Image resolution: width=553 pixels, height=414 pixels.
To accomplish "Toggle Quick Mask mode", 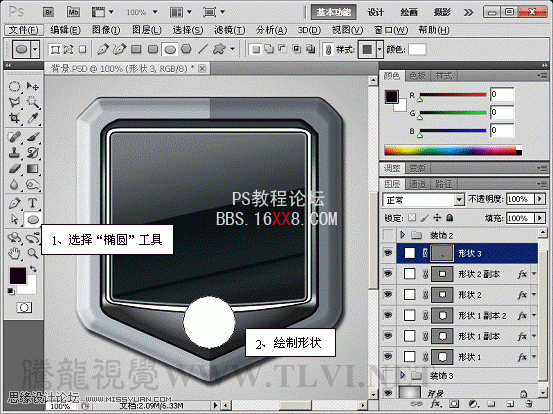I will [x=24, y=308].
